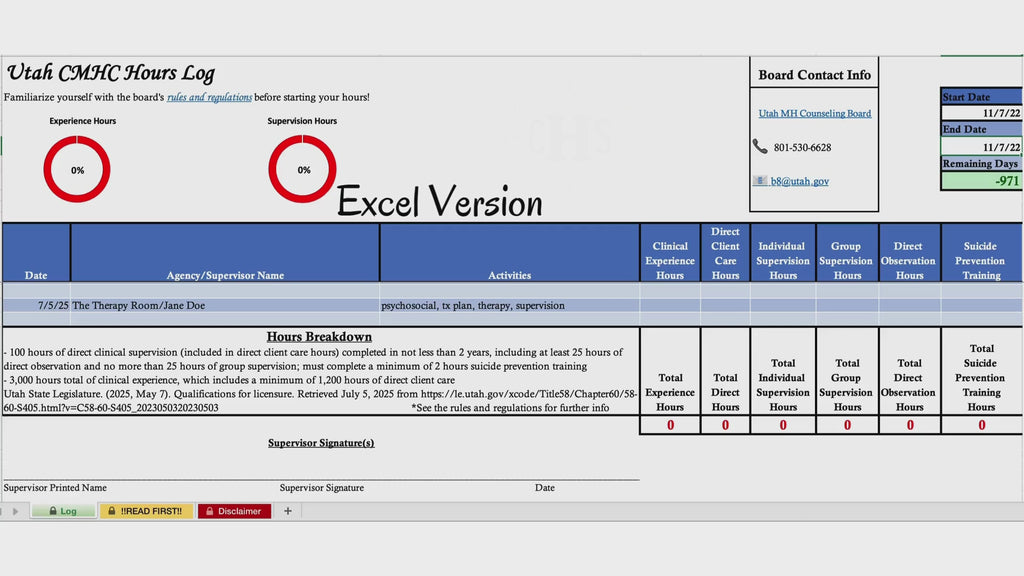Click the sheet tab scroll-right arrow
This screenshot has width=1024, height=576.
[16, 511]
